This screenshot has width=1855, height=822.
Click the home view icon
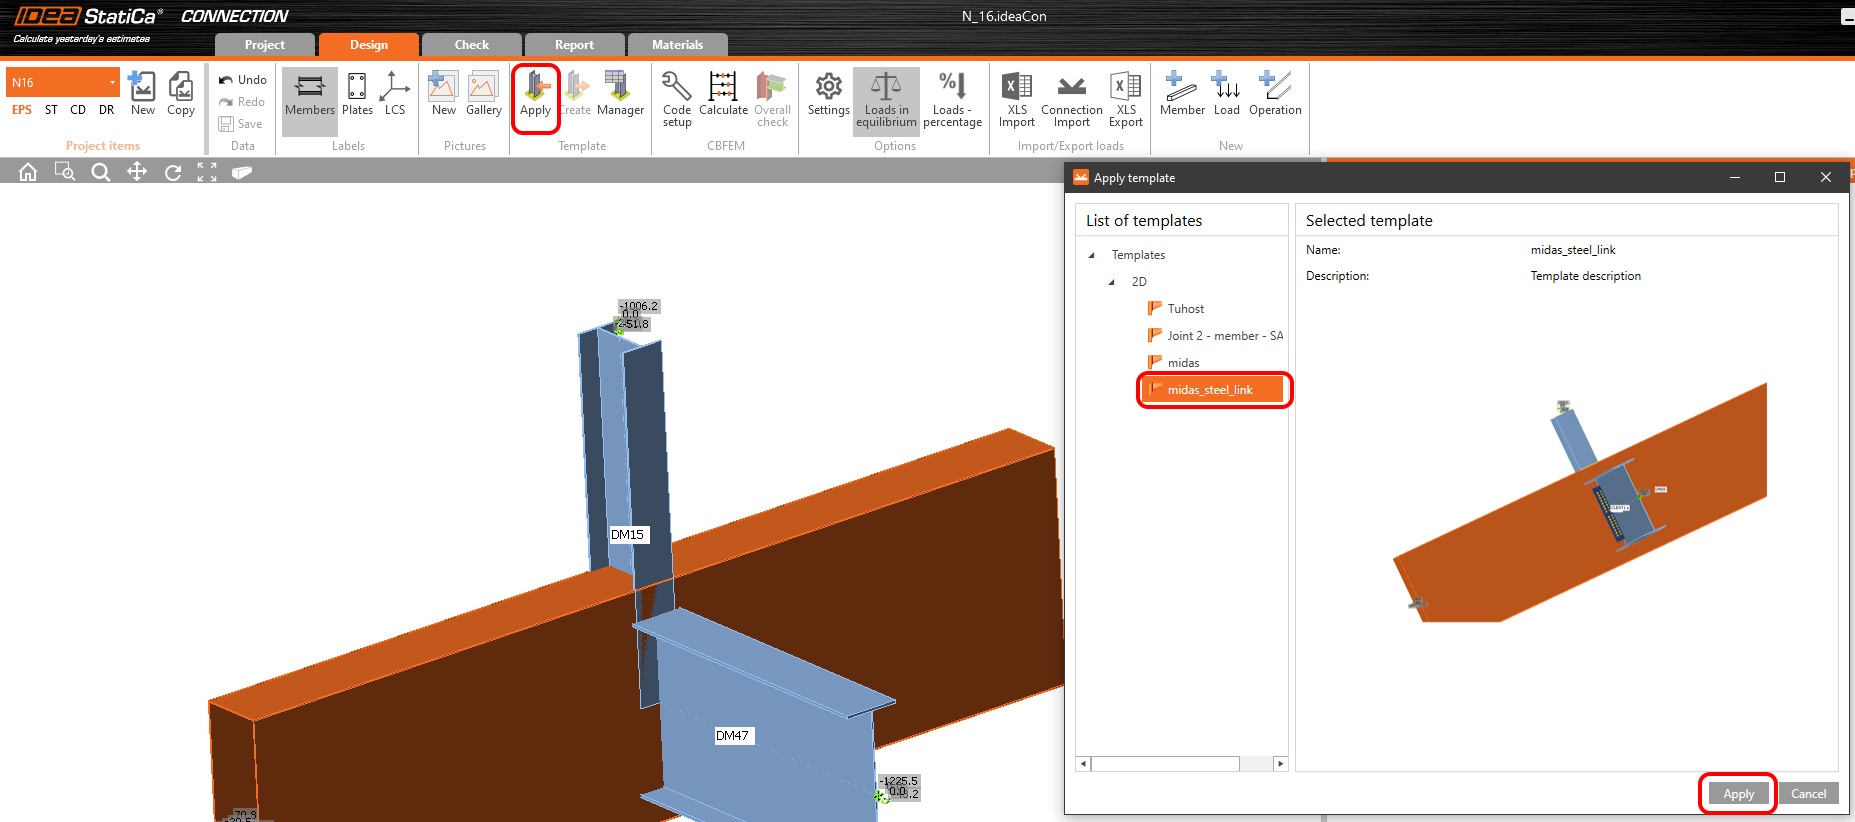[x=28, y=172]
